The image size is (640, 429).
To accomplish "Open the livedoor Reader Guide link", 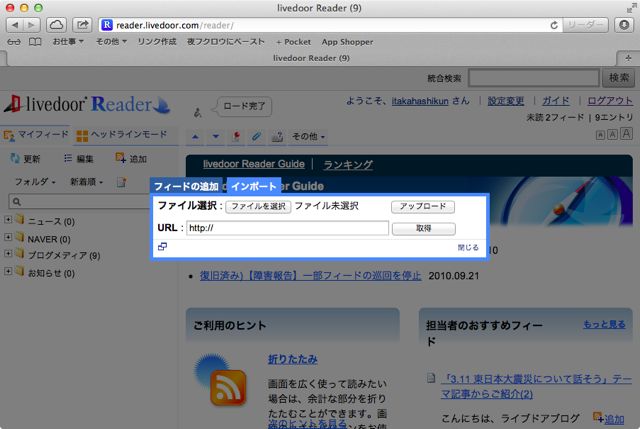I will coord(253,164).
